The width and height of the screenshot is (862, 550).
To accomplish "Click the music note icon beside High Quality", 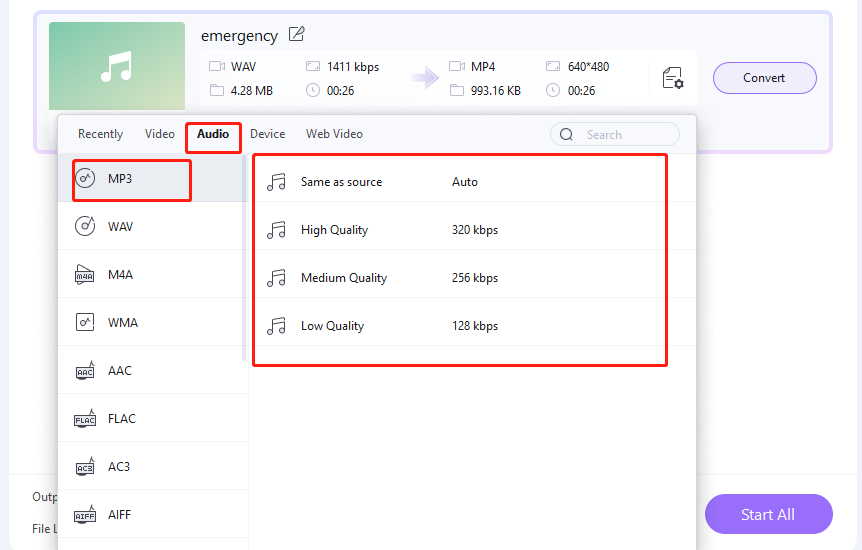I will coord(277,229).
